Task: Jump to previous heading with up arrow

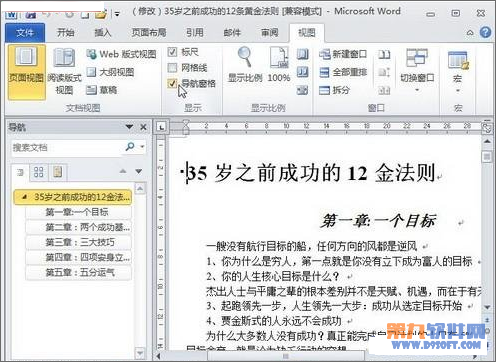Action: 123,171
